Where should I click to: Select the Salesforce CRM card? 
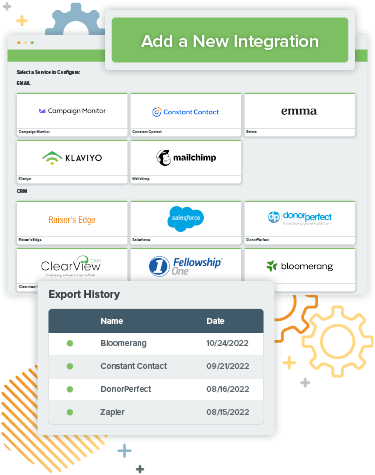point(186,223)
